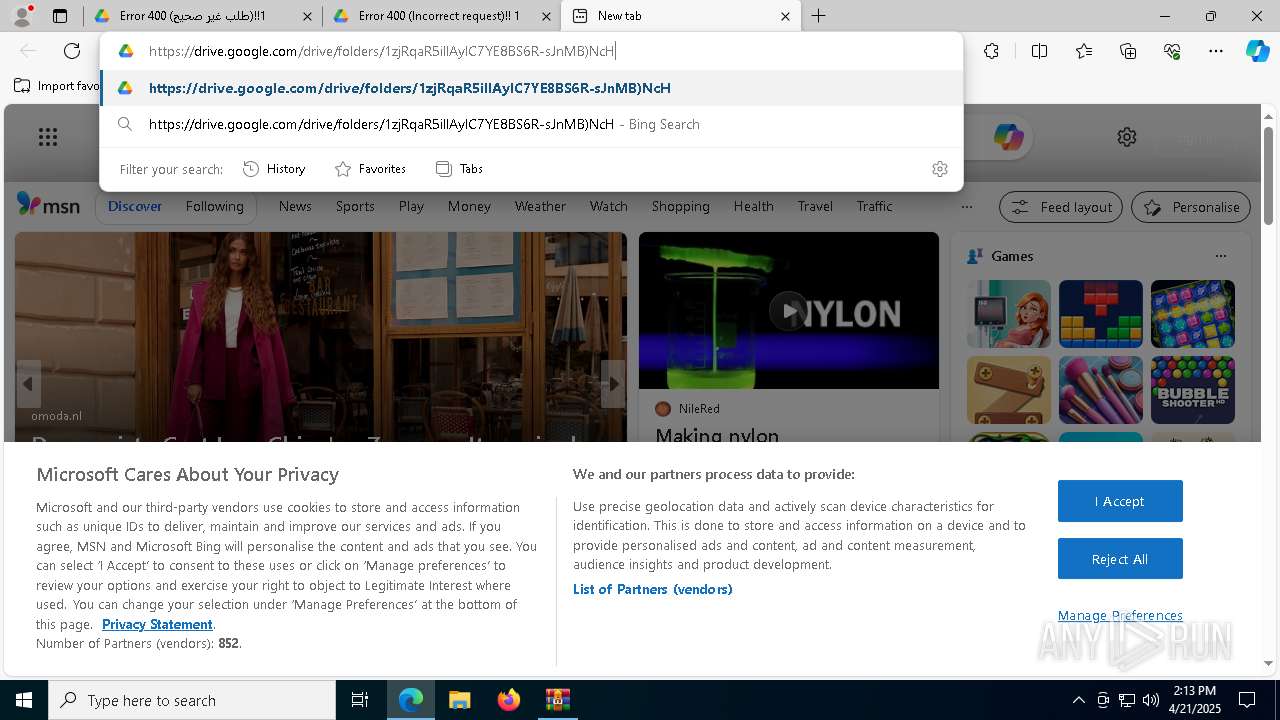This screenshot has width=1280, height=720.
Task: Open the Tab actions menu icon
Action: coord(60,16)
